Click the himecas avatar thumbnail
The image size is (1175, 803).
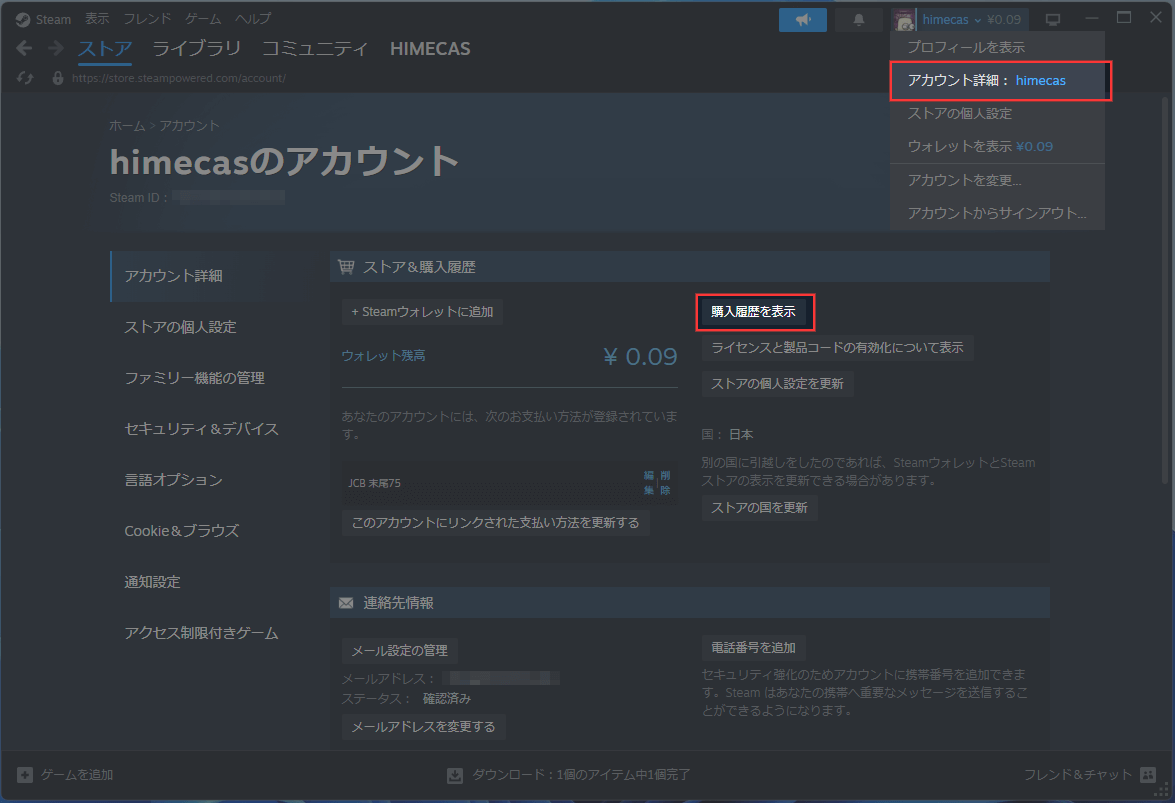pos(904,19)
